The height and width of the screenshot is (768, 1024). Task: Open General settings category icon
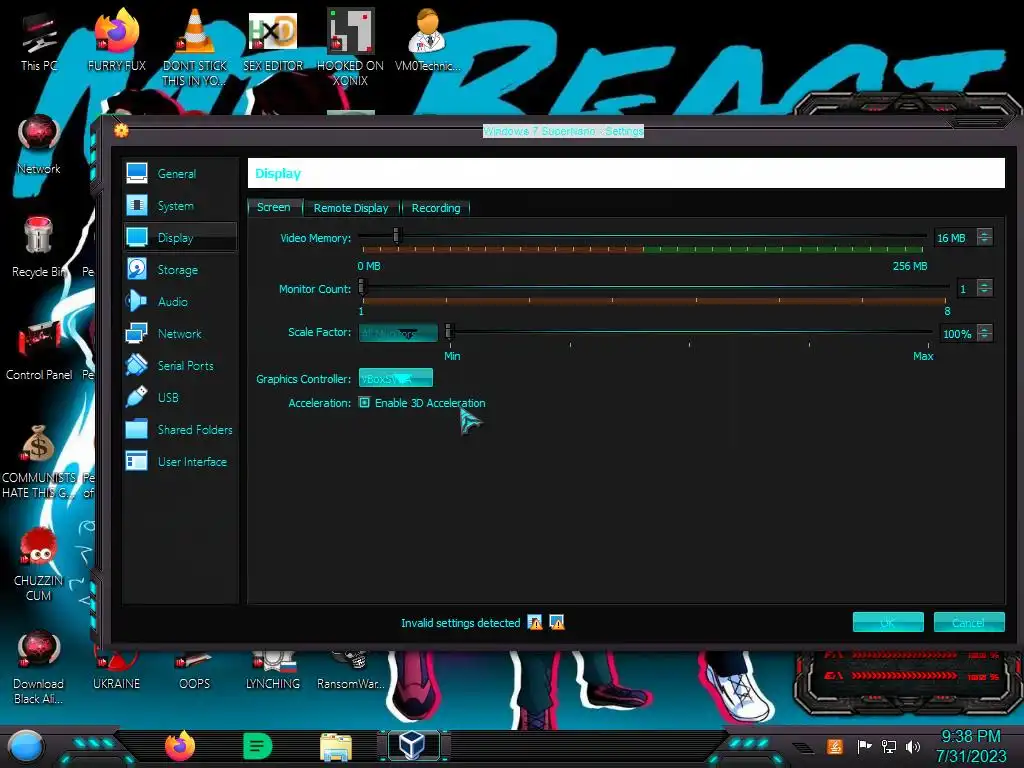(136, 173)
